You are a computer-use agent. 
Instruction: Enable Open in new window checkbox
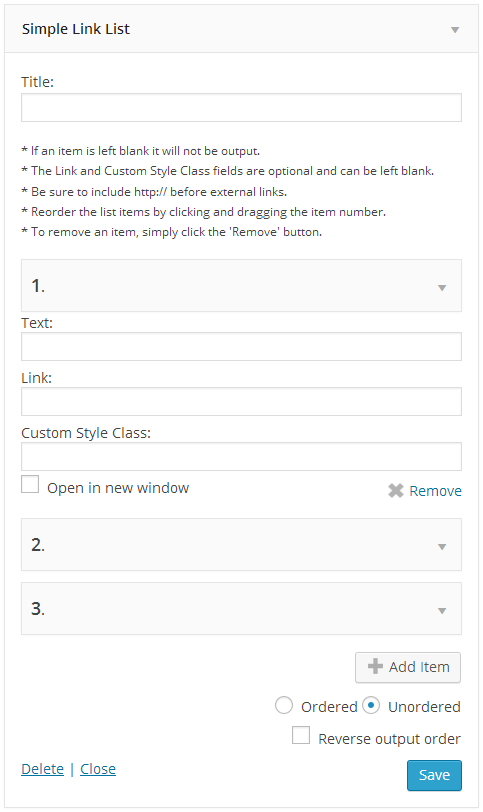(x=30, y=484)
